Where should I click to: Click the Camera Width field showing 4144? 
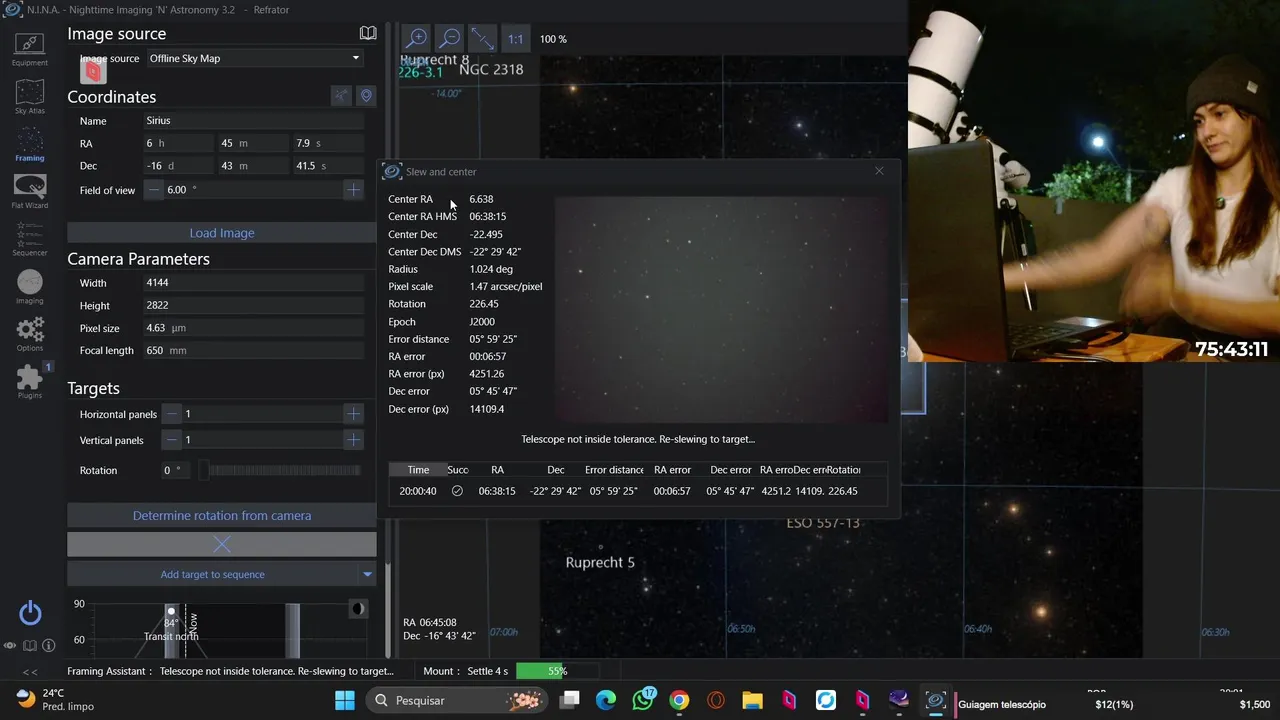254,282
